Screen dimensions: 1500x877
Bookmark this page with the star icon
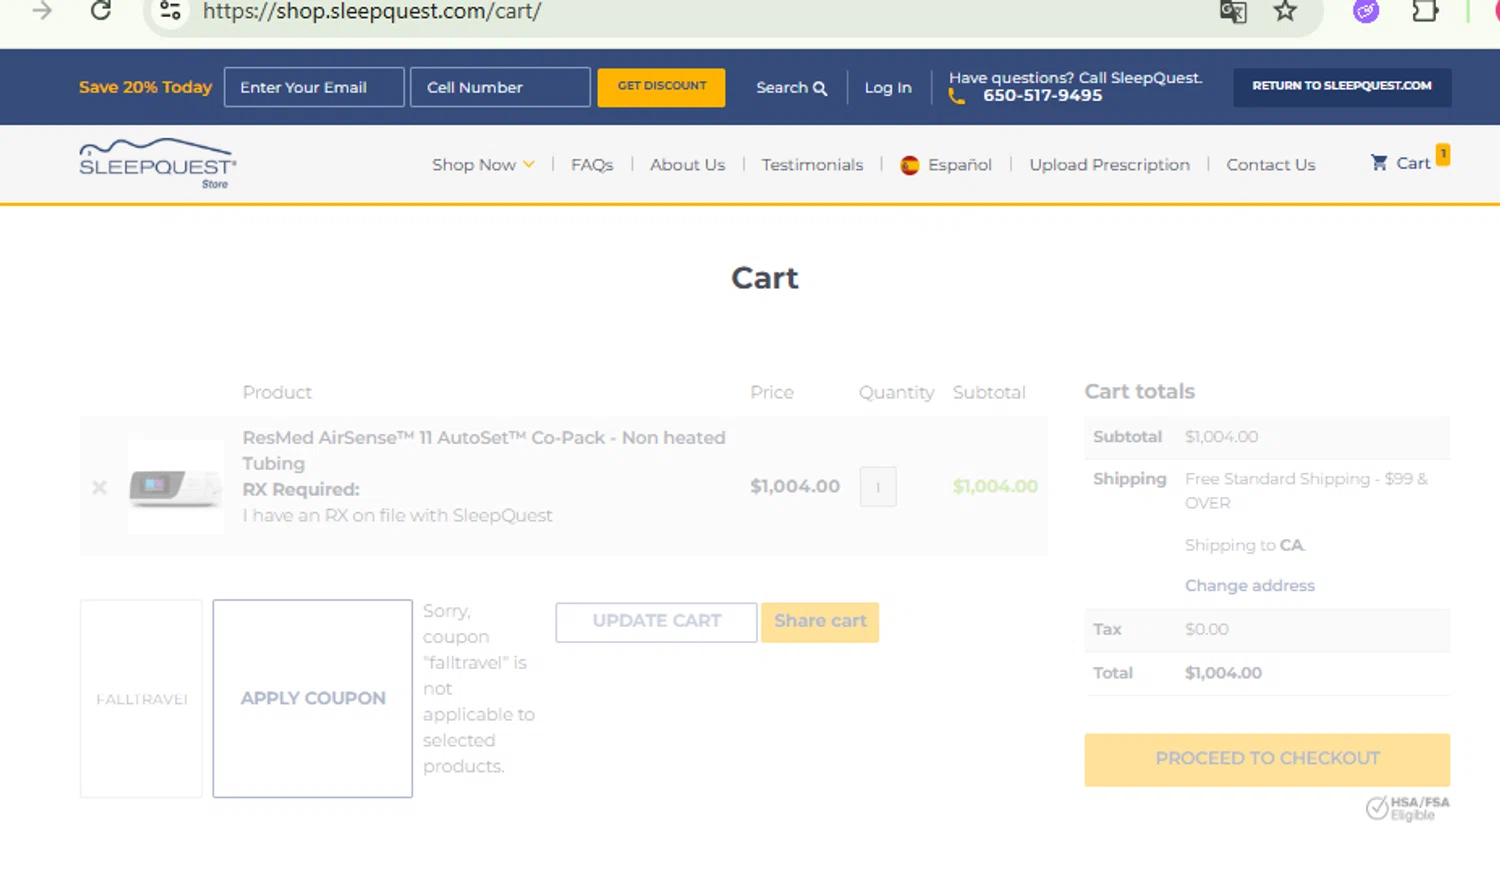(x=1285, y=11)
